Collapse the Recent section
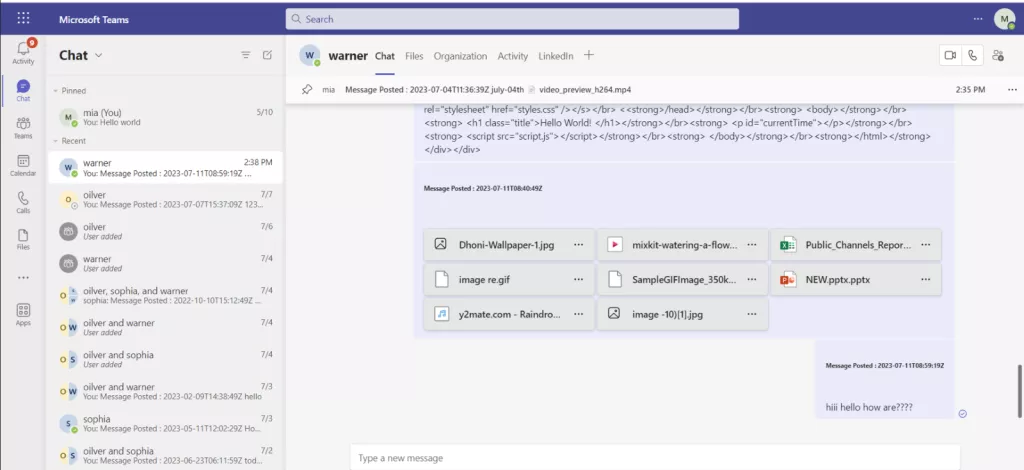The height and width of the screenshot is (470, 1024). [56, 141]
